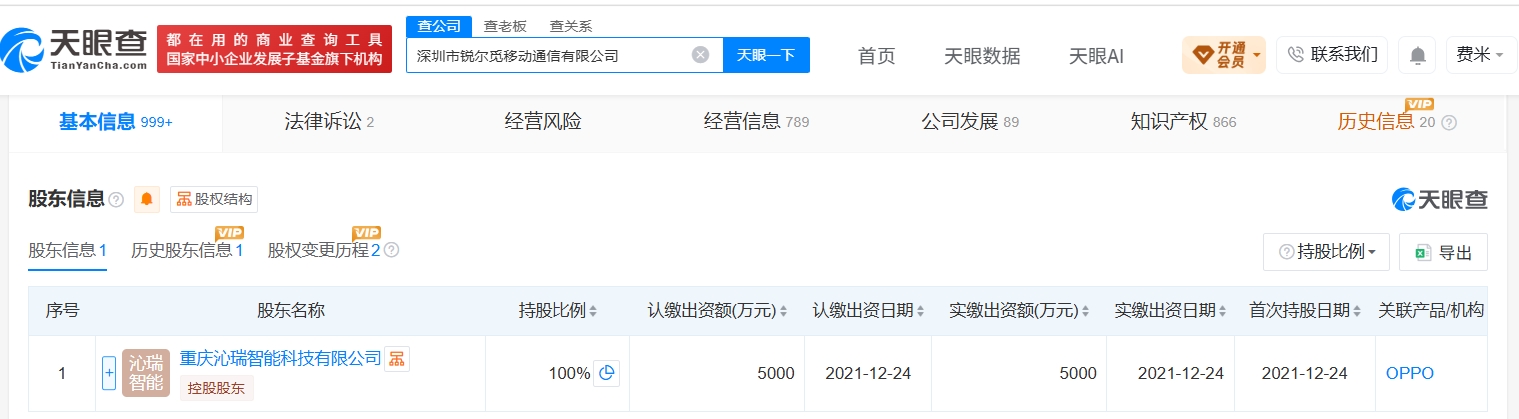Open the OPPO related product link
The height and width of the screenshot is (419, 1519).
[x=1409, y=373]
